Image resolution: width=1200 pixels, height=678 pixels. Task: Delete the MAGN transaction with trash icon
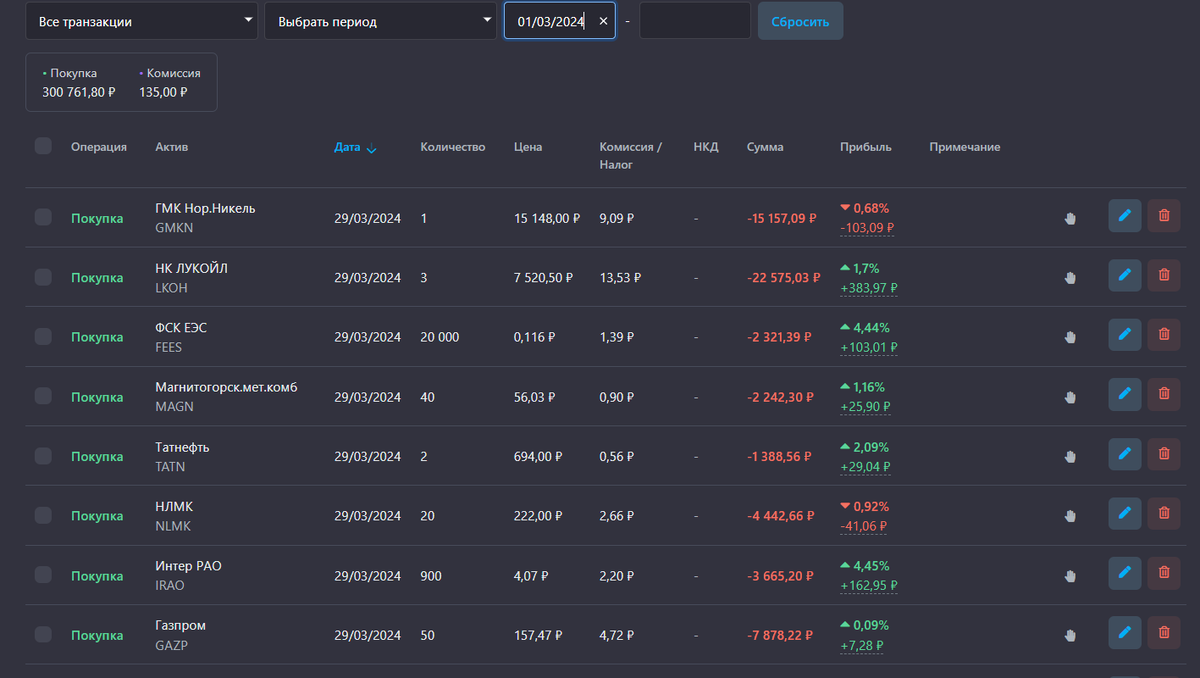pyautogui.click(x=1164, y=394)
